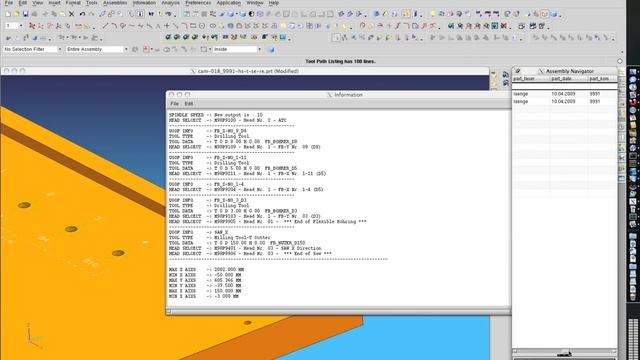
Task: Open the Information menu
Action: tap(144, 3)
